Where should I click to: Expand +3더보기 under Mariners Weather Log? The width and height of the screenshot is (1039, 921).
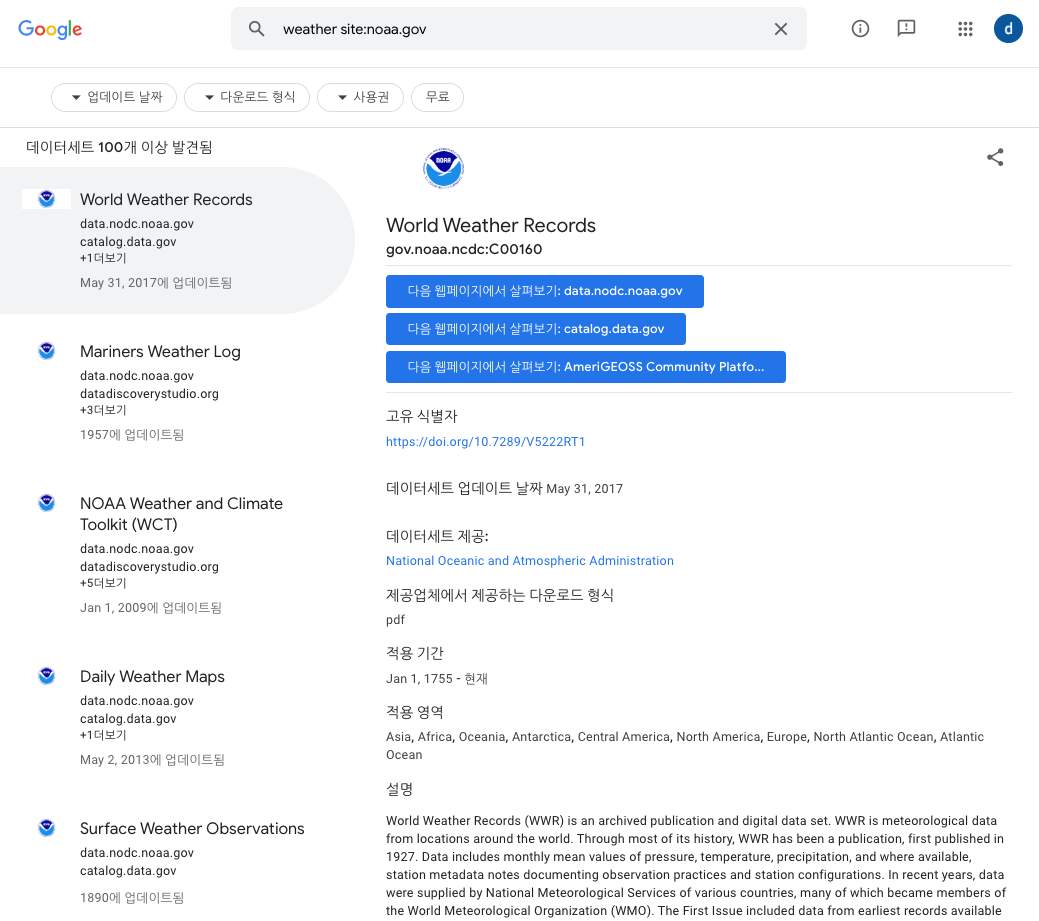tap(103, 410)
